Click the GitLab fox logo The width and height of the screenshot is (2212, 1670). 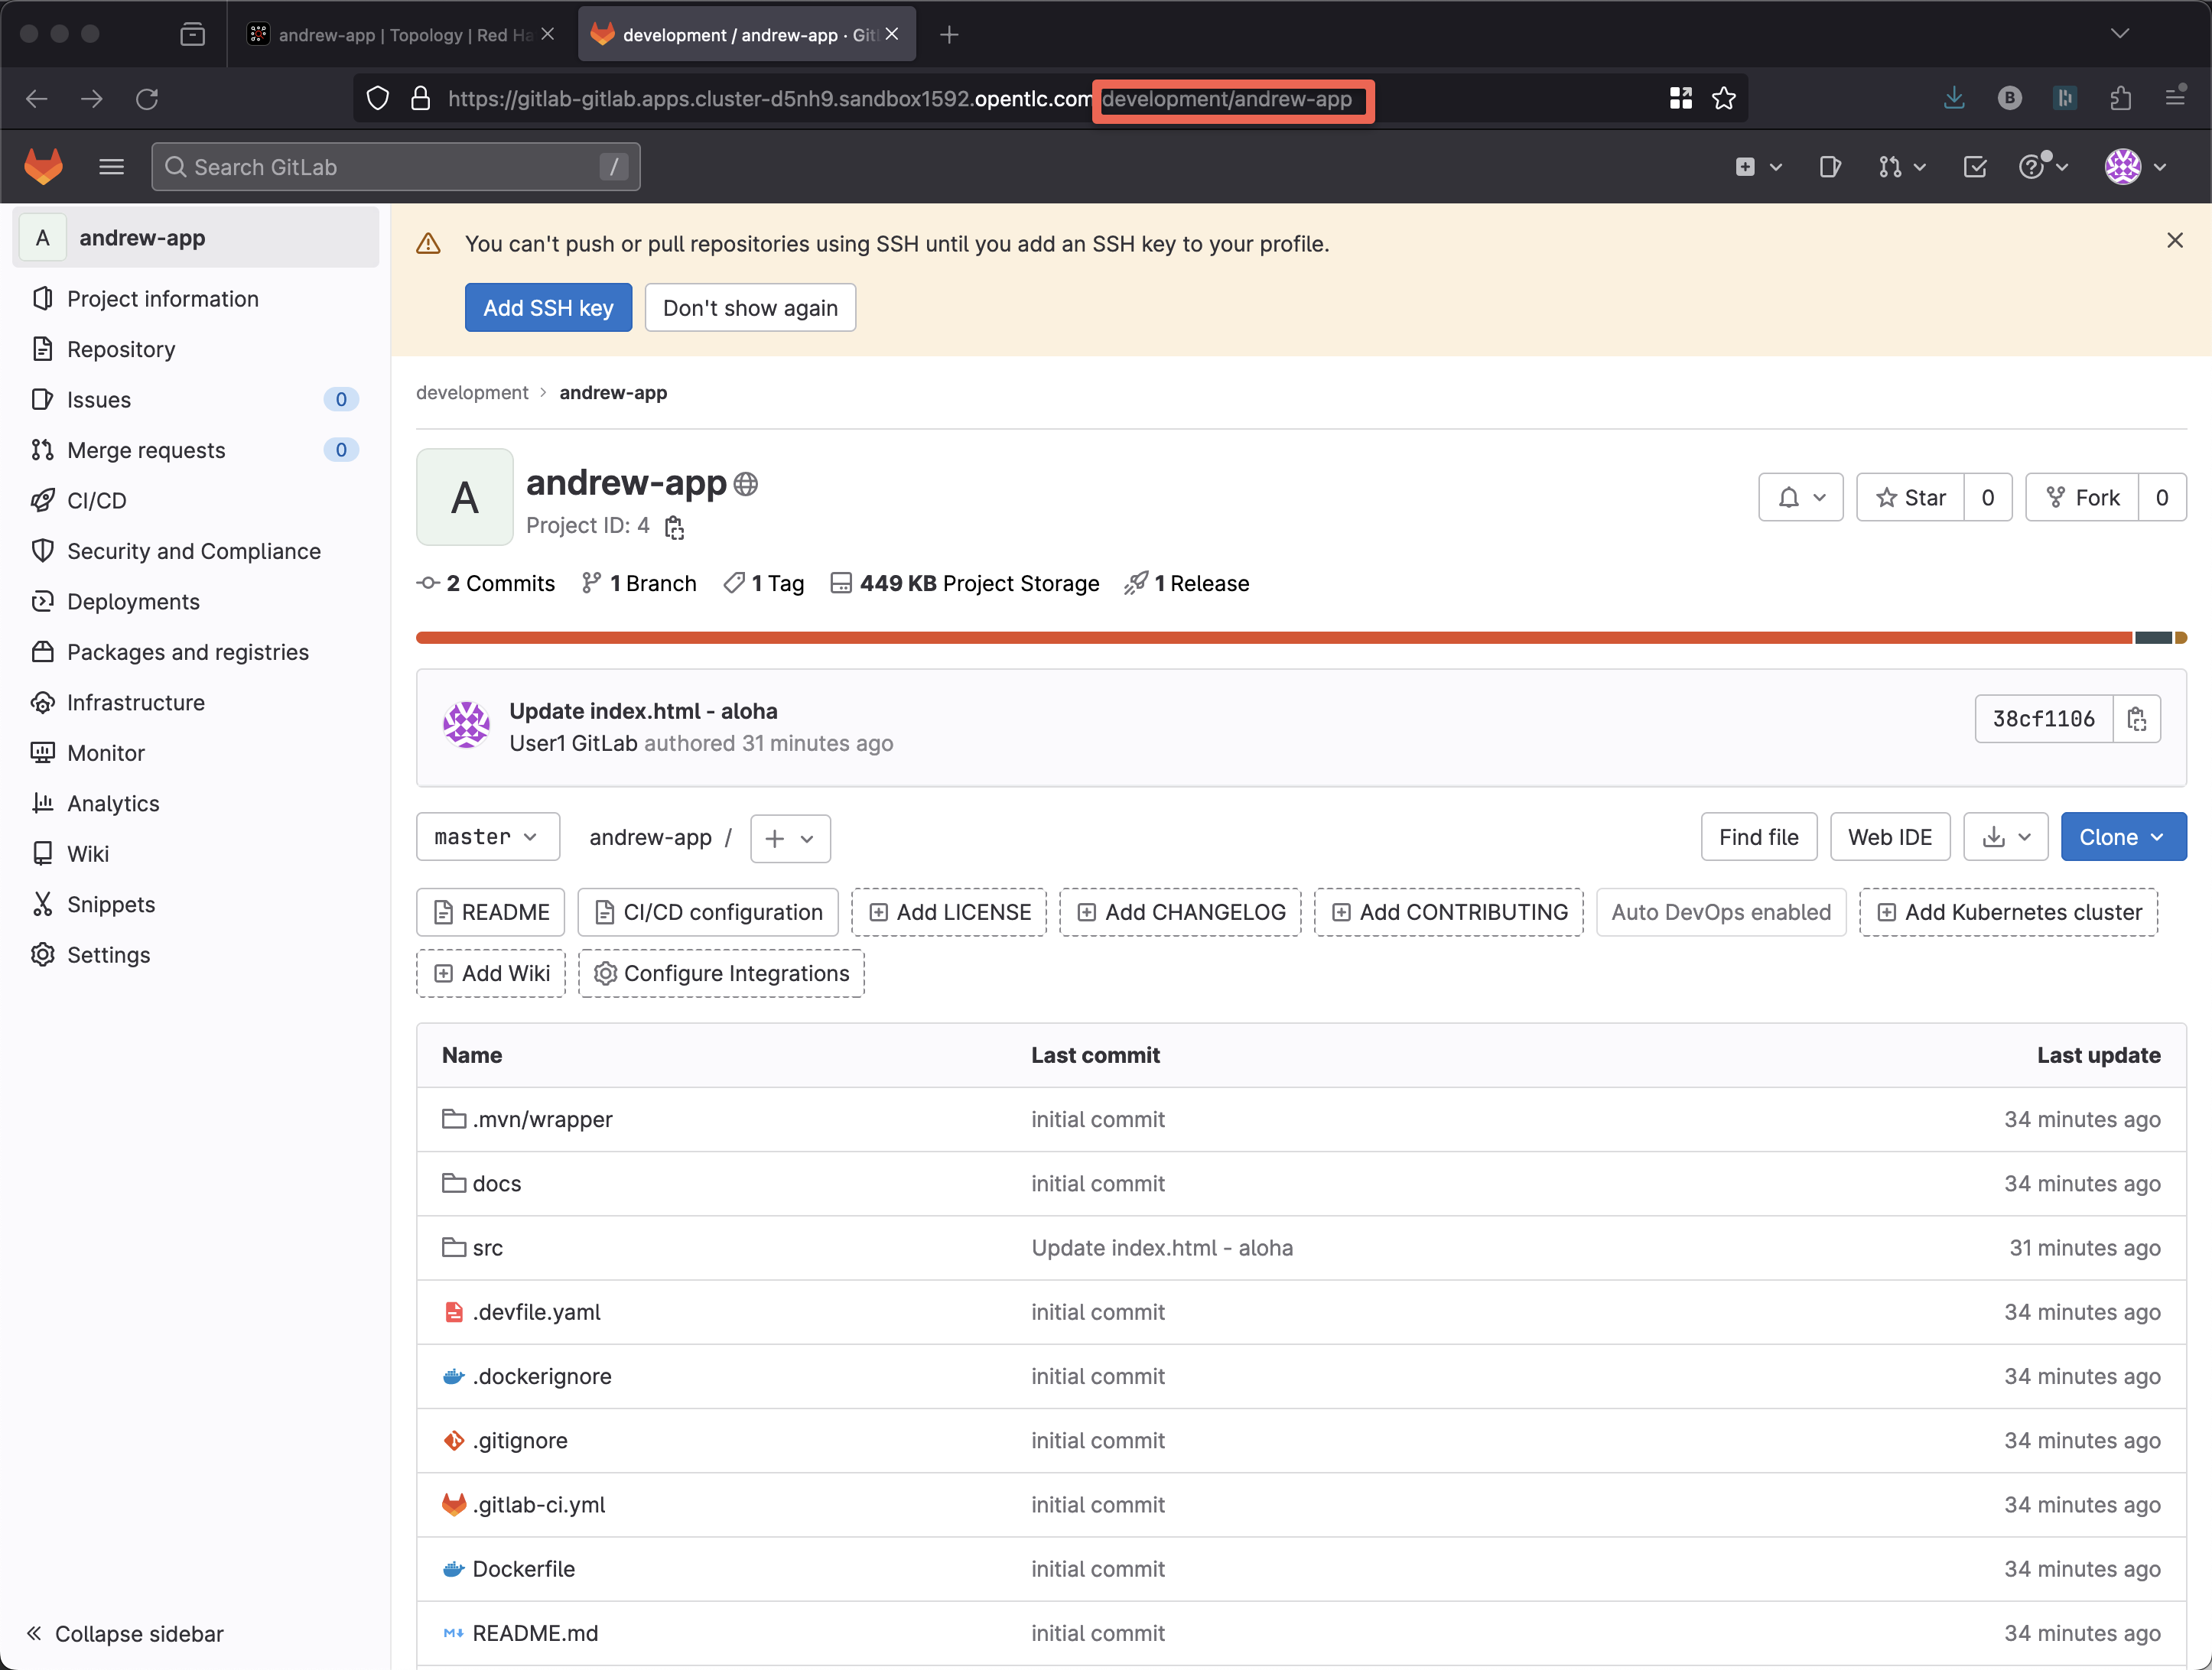click(43, 166)
